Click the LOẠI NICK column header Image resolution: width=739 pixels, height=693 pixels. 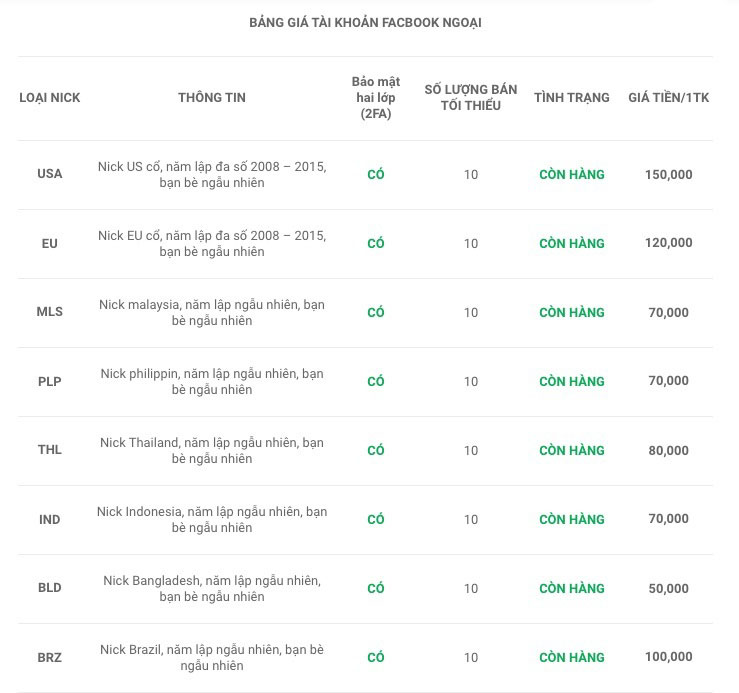(50, 98)
